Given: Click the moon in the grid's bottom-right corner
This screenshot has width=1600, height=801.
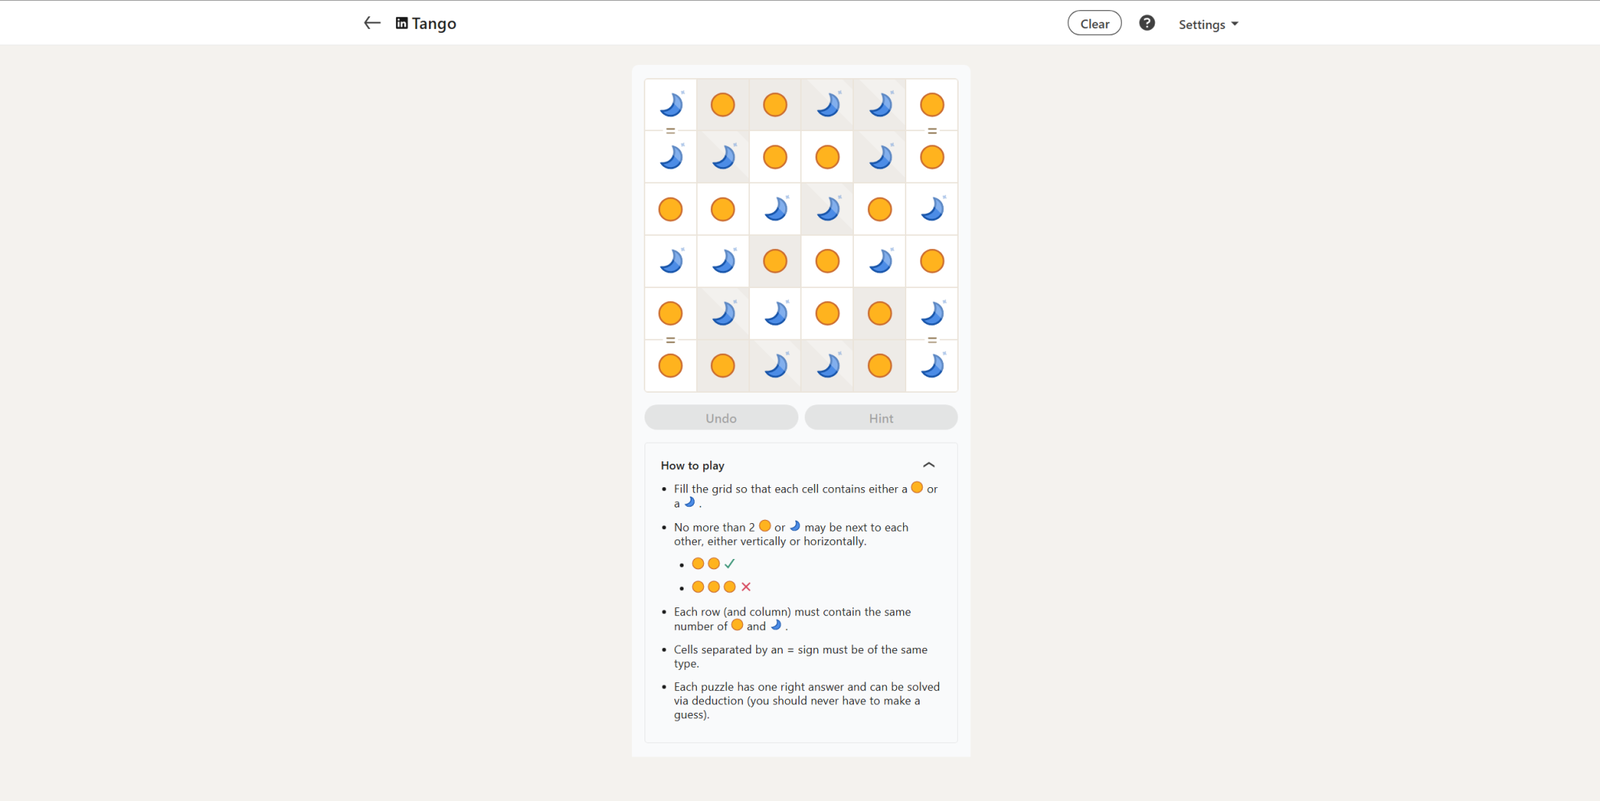Looking at the screenshot, I should click(932, 366).
